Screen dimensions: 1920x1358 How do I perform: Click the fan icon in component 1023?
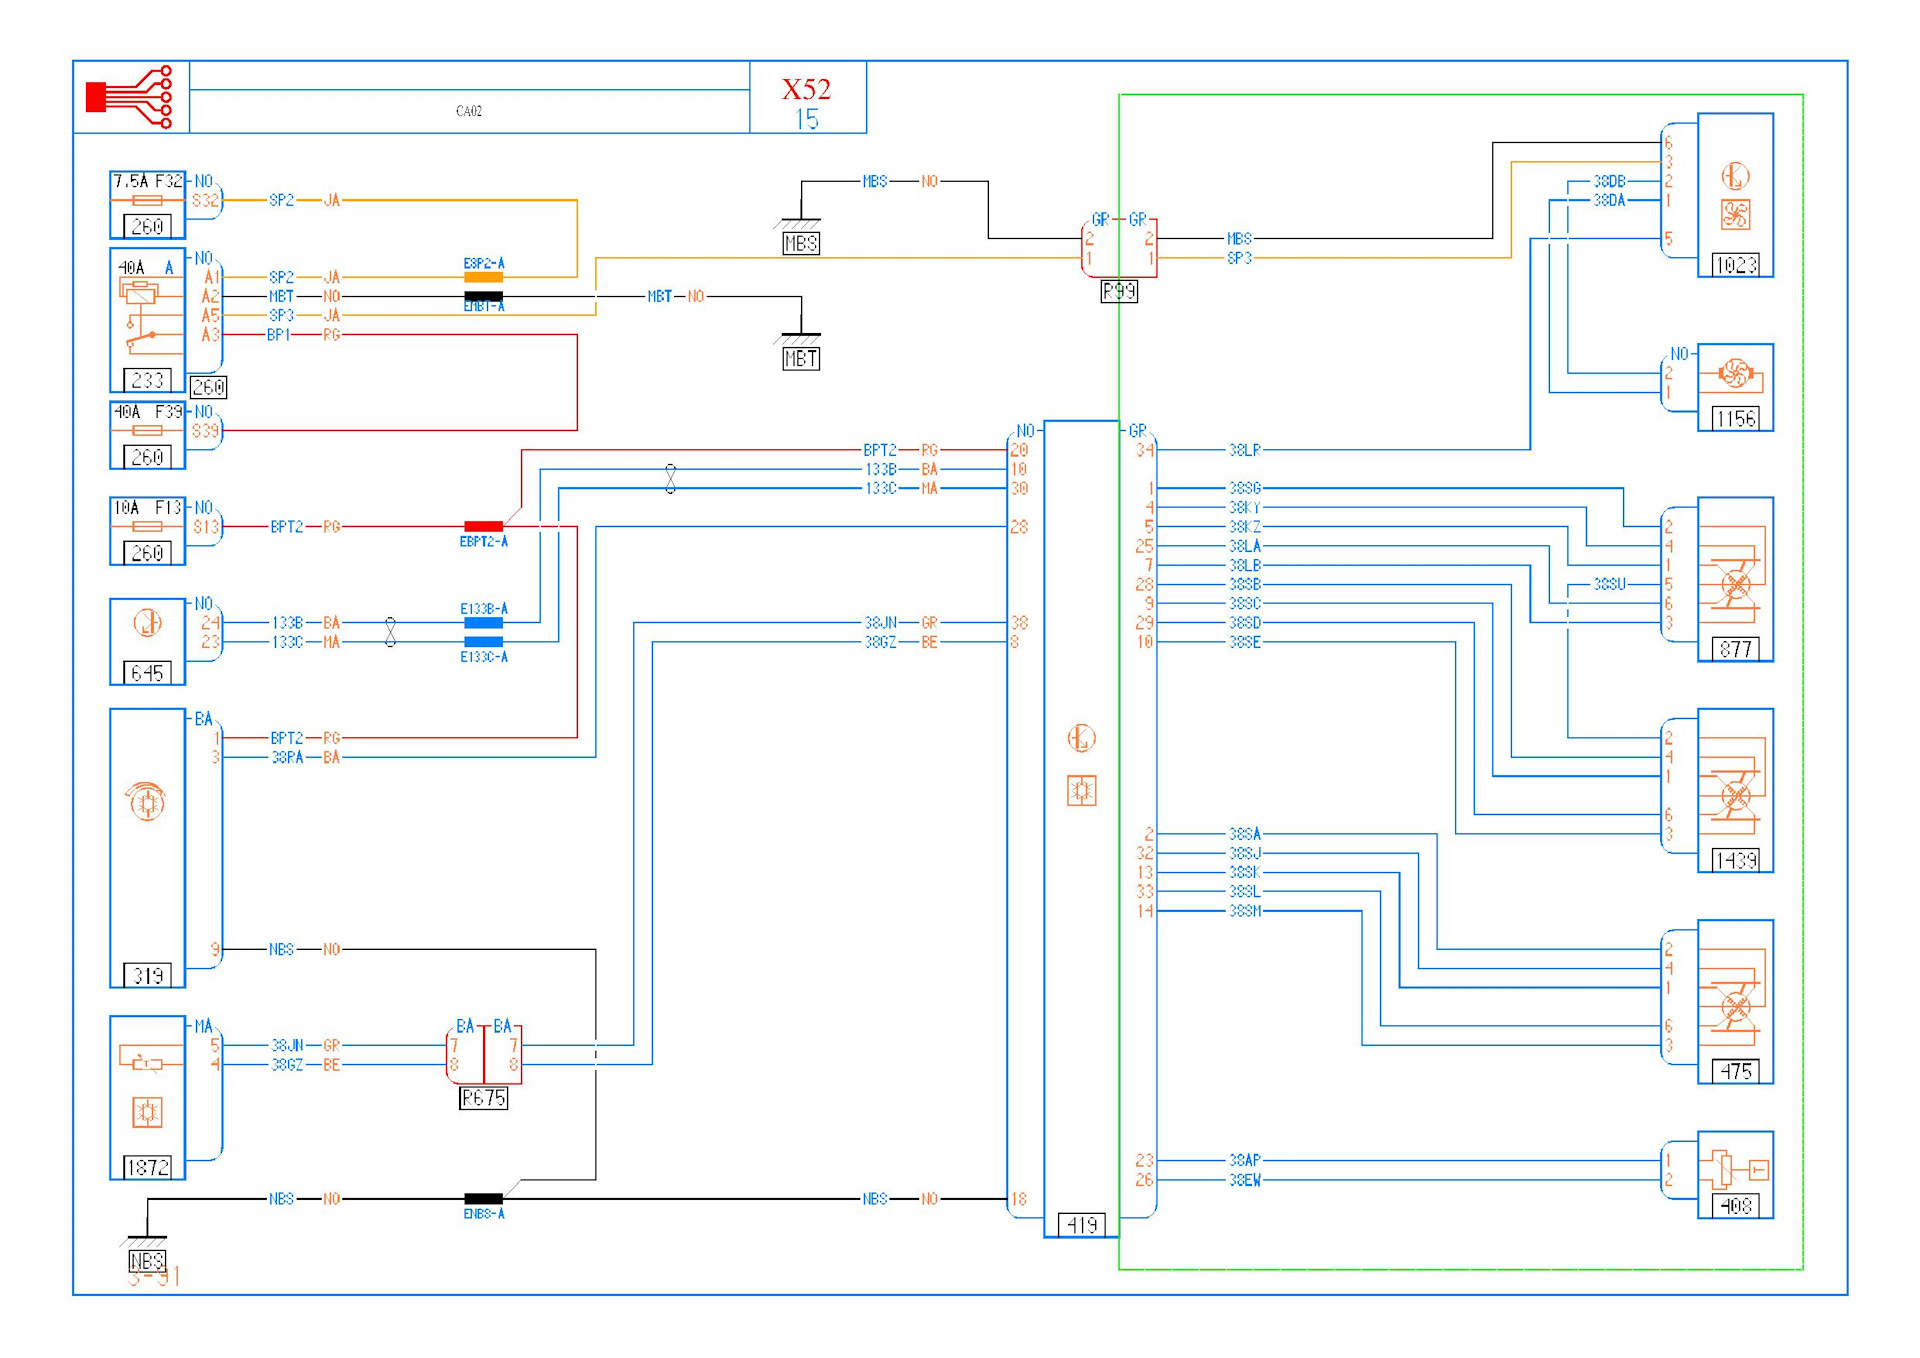[1735, 214]
